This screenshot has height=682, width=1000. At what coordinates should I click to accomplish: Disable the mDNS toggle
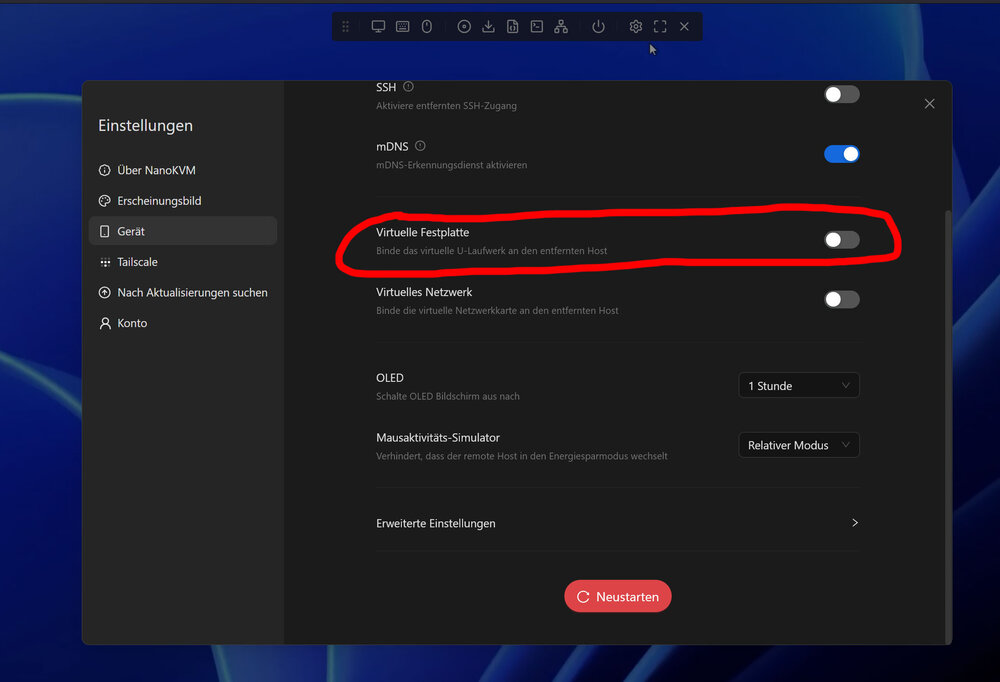(842, 154)
